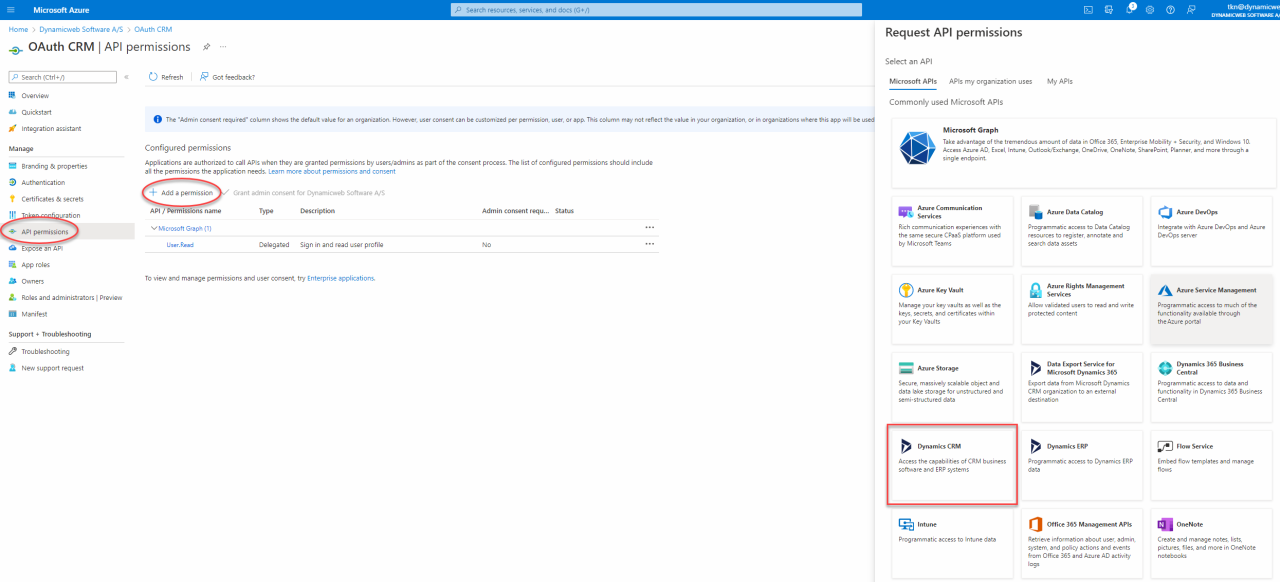Open the Cloud Shell icon in top bar

pyautogui.click(x=1088, y=10)
